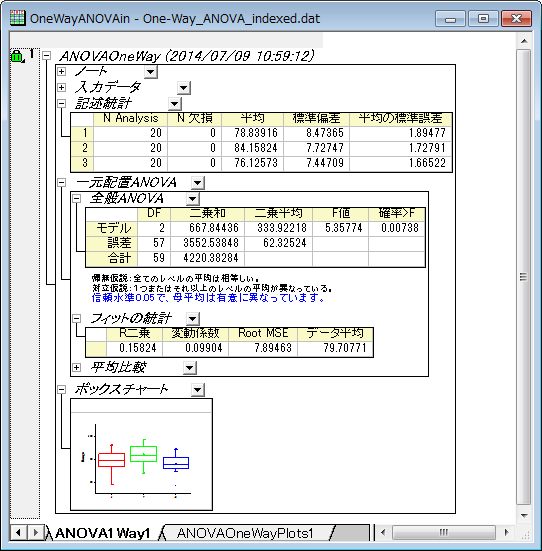Collapse the 記述統計 section

(x=62, y=103)
